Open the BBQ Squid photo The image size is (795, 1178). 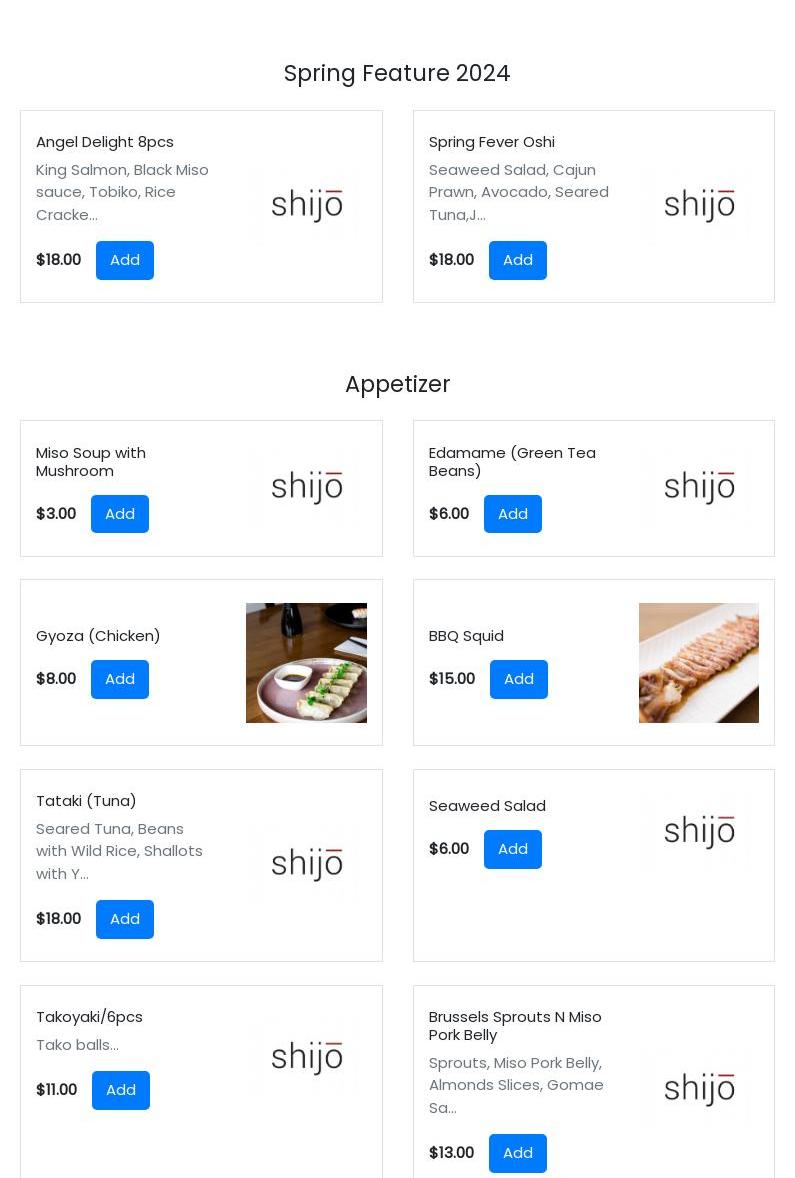tap(699, 663)
